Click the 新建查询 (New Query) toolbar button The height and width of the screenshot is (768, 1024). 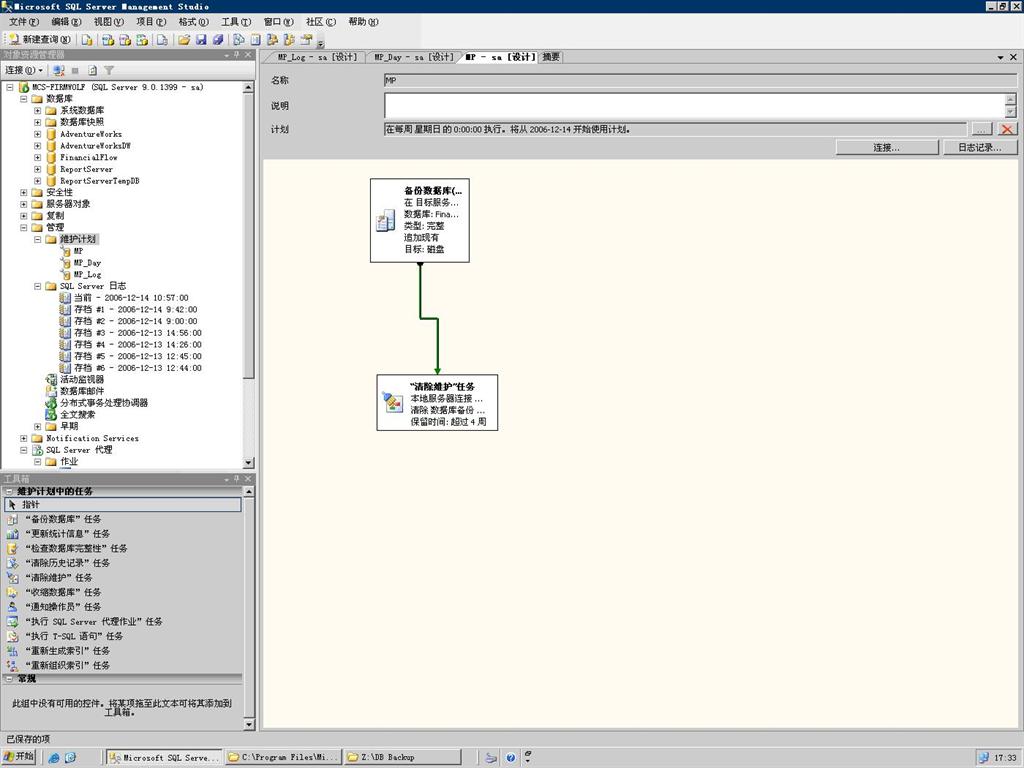coord(40,40)
